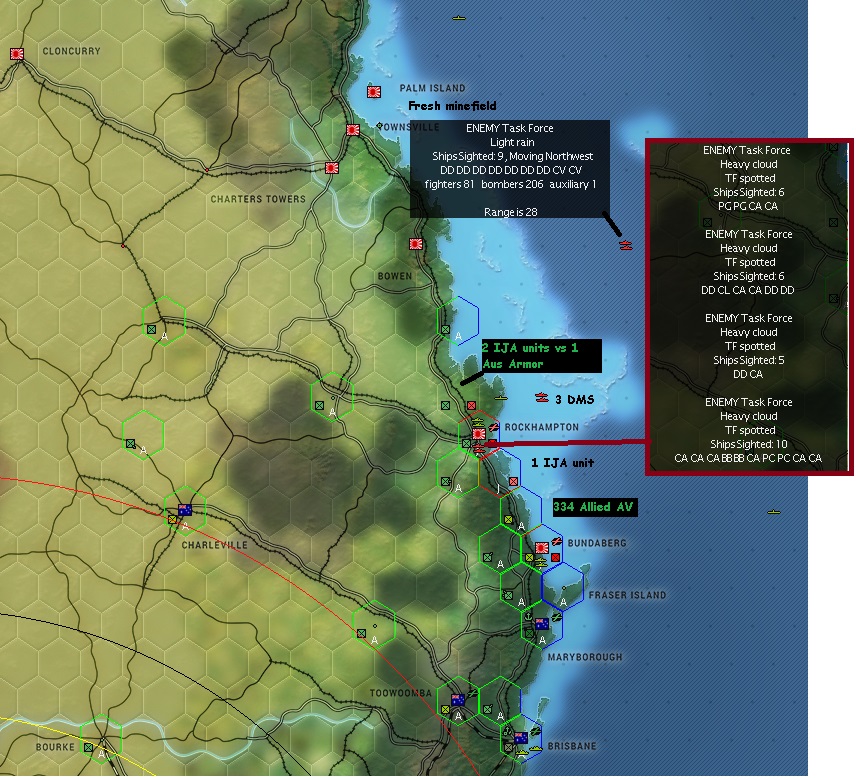Select the Australian flag at Brisbane

521,738
